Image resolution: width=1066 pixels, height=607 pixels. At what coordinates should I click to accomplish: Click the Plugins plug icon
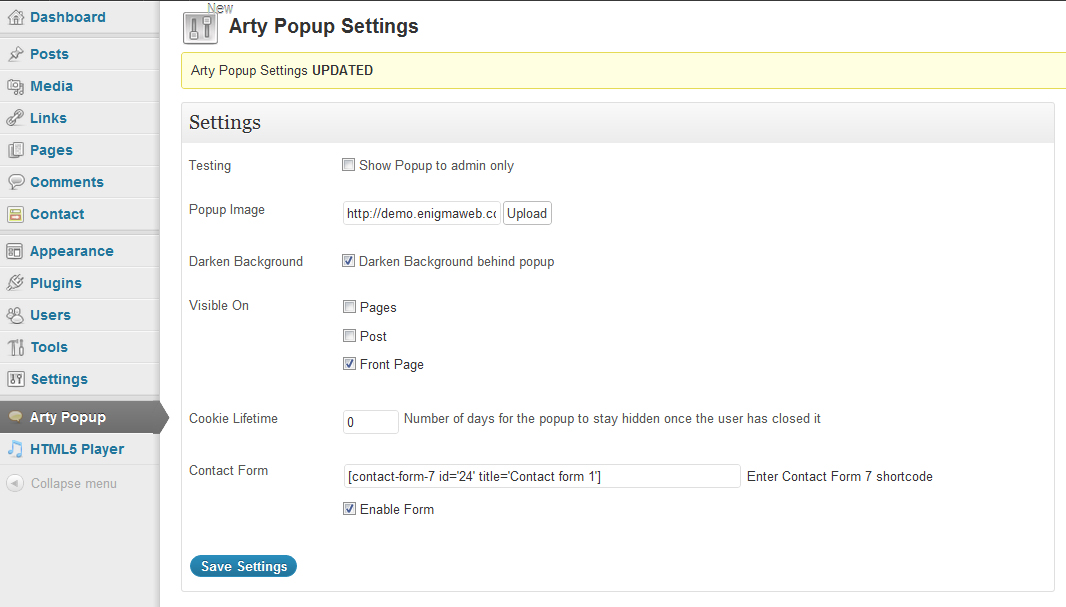(x=15, y=283)
